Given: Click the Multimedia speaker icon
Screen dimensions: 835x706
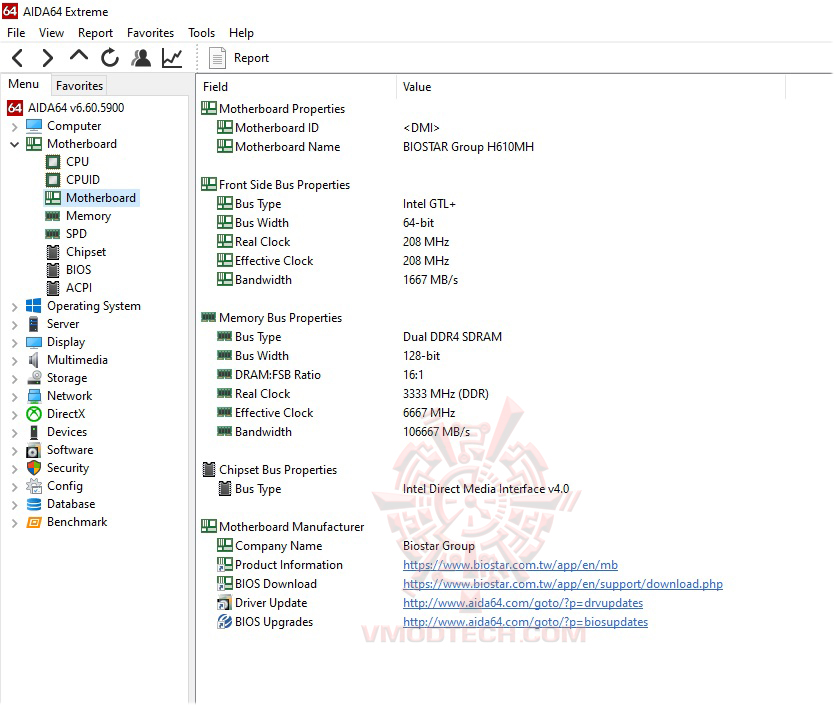Looking at the screenshot, I should pyautogui.click(x=34, y=360).
